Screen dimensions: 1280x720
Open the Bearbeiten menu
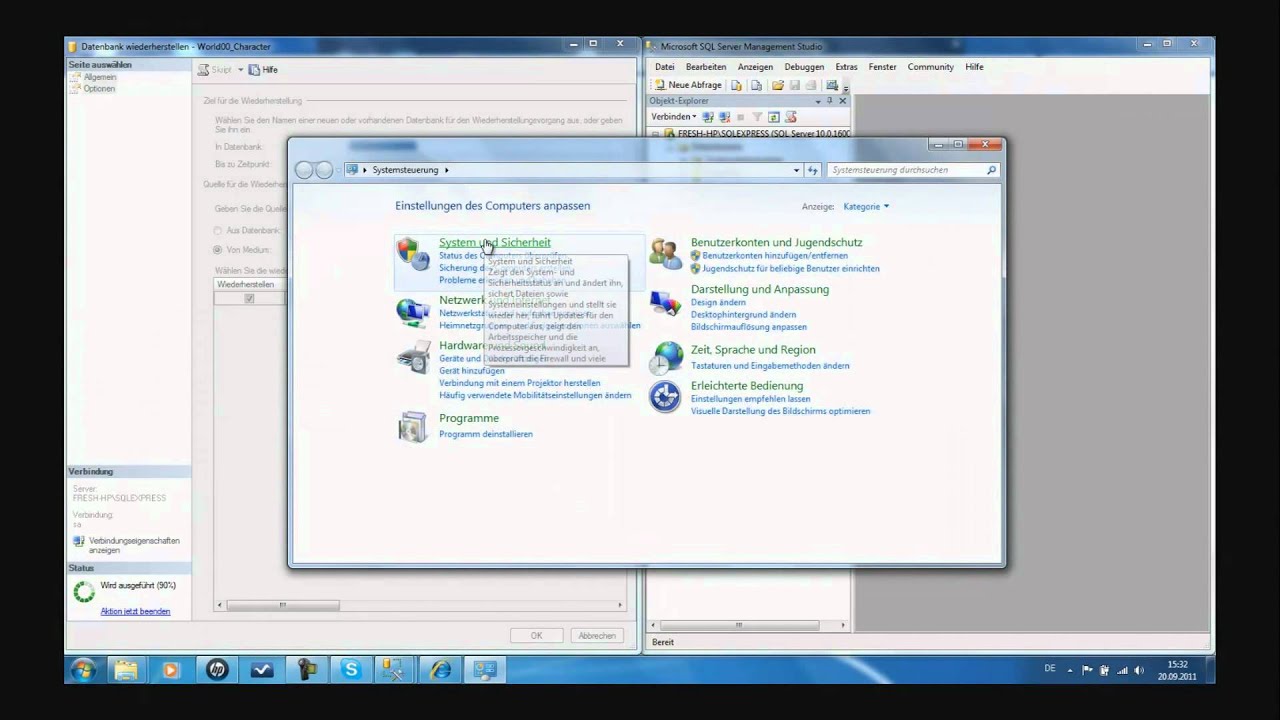coord(706,67)
